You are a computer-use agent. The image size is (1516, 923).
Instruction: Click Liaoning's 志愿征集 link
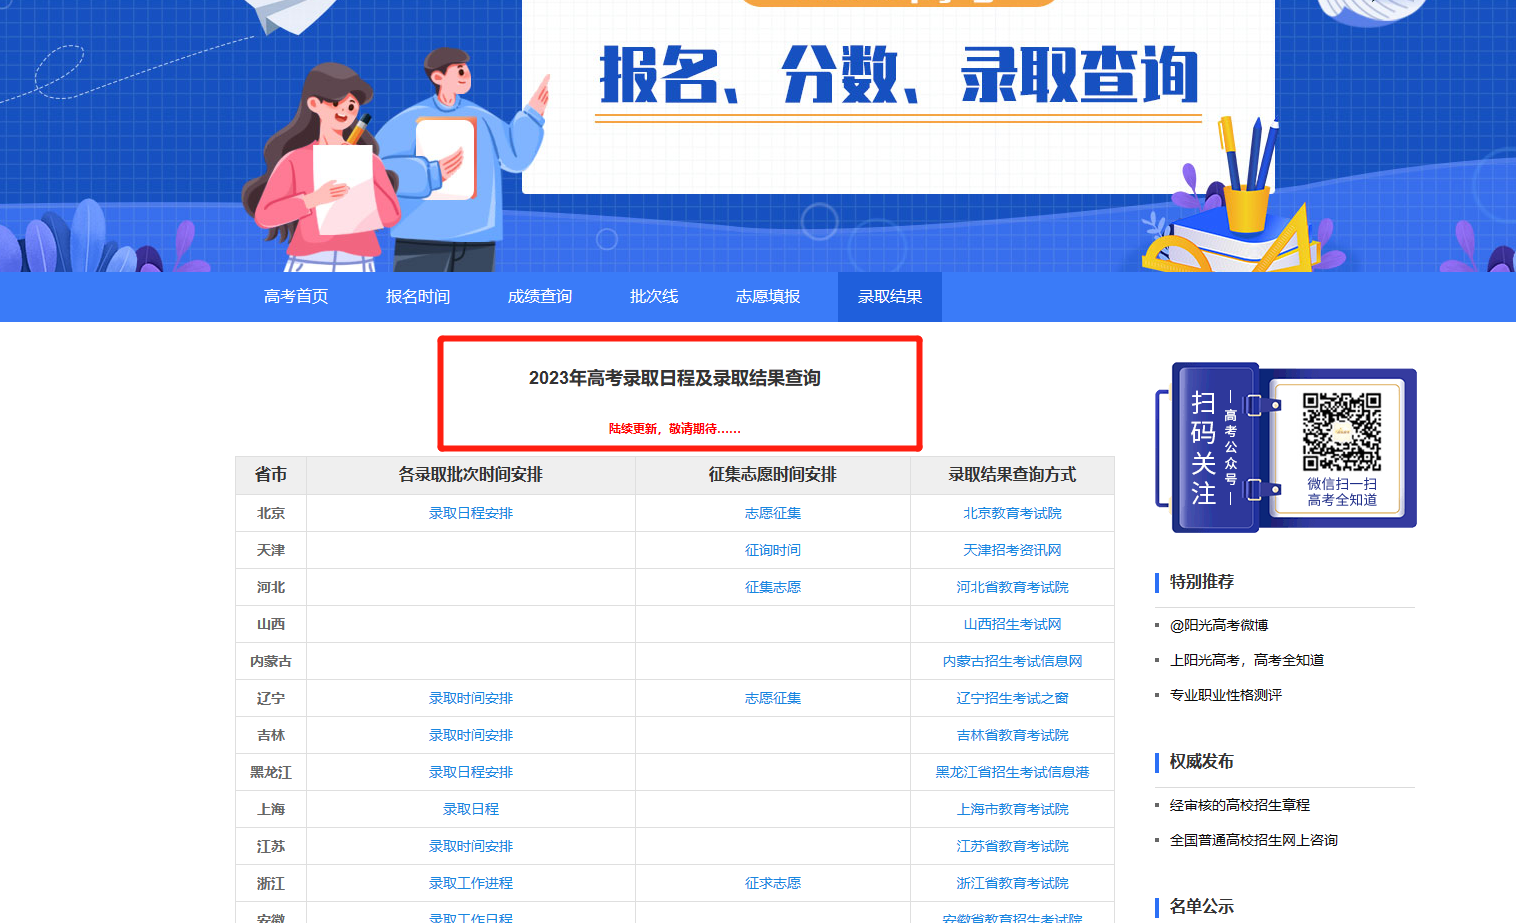pos(773,698)
